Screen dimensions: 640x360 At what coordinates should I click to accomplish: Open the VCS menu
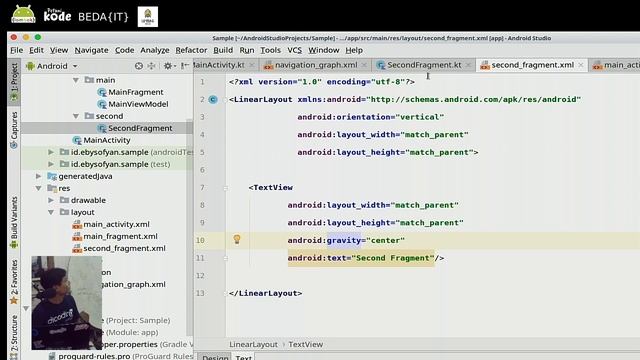(294, 50)
